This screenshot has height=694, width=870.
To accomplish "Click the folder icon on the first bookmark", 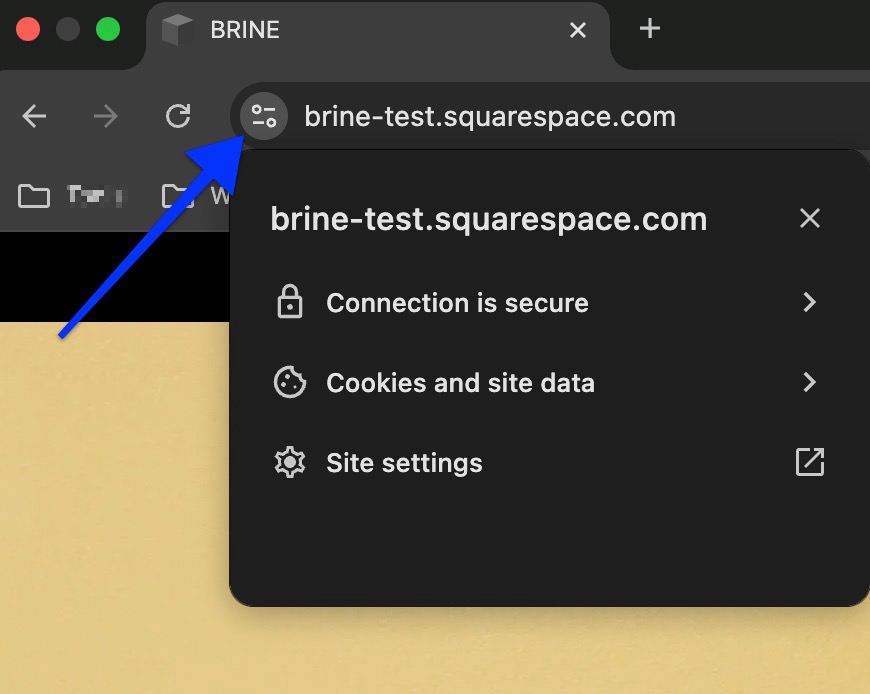I will pyautogui.click(x=33, y=195).
